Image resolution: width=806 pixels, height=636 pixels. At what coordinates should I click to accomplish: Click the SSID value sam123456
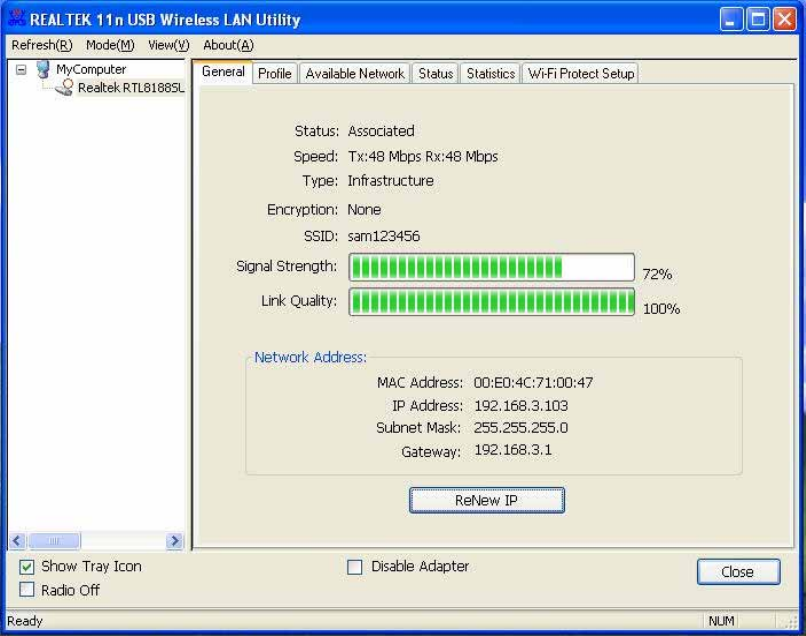[x=383, y=236]
